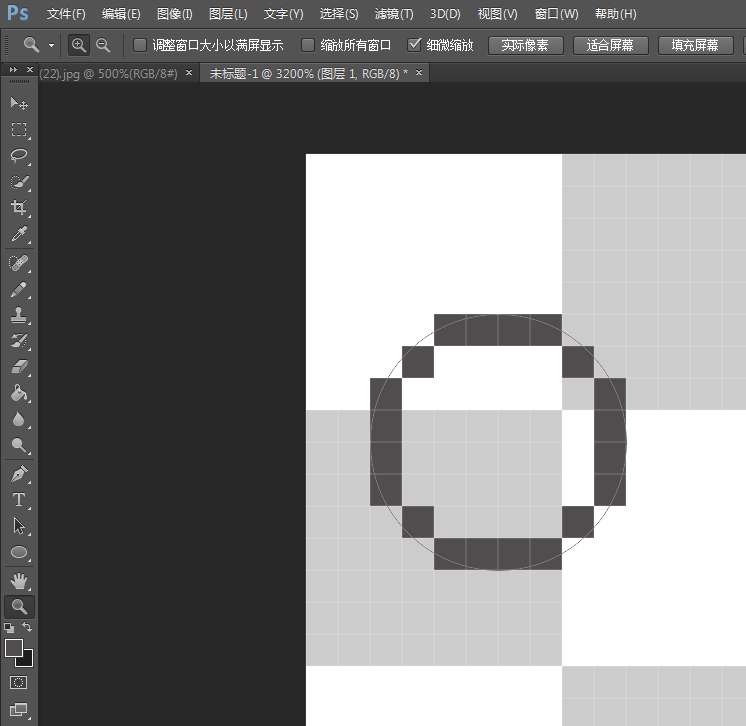Enable 缩放所有窗口 checkbox
Screen dimensions: 746x726
[x=308, y=45]
